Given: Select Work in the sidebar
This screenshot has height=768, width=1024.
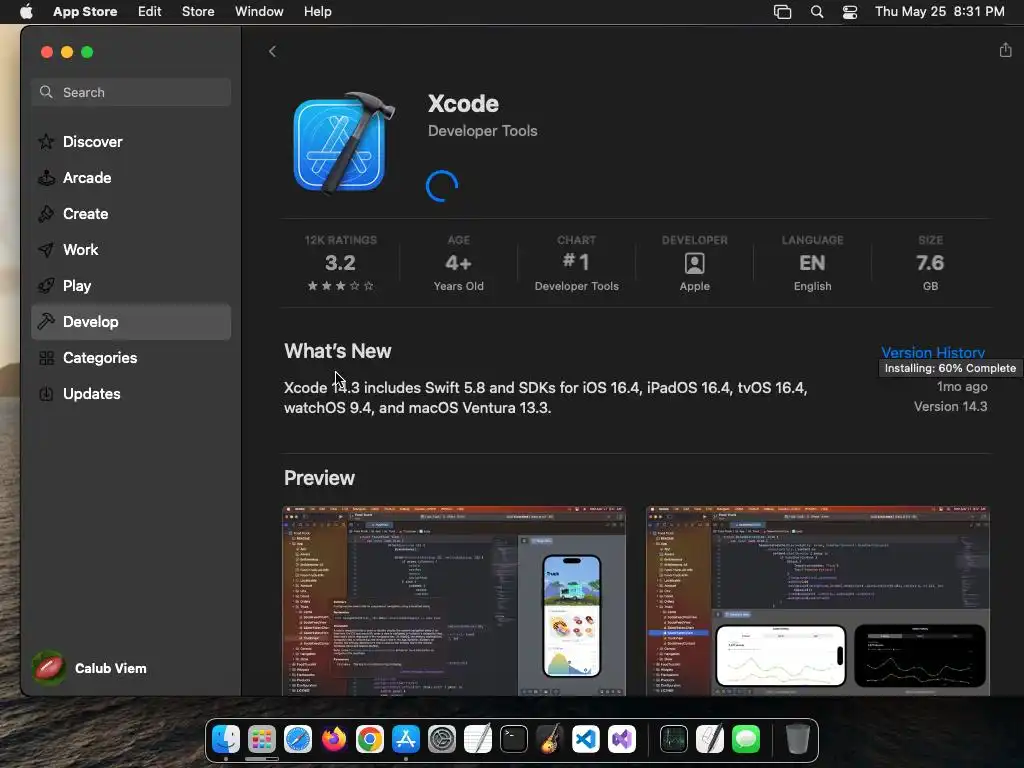Looking at the screenshot, I should (x=131, y=249).
